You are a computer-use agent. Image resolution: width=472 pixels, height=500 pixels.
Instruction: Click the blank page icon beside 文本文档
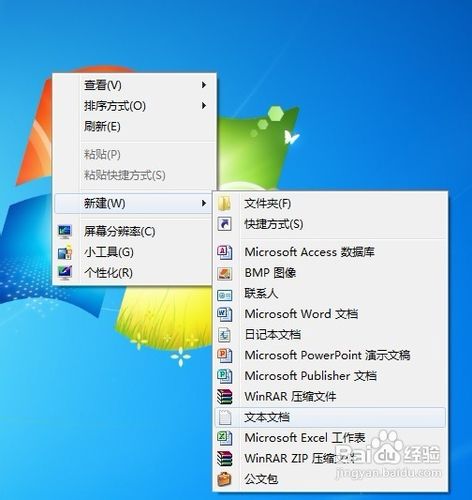(225, 417)
